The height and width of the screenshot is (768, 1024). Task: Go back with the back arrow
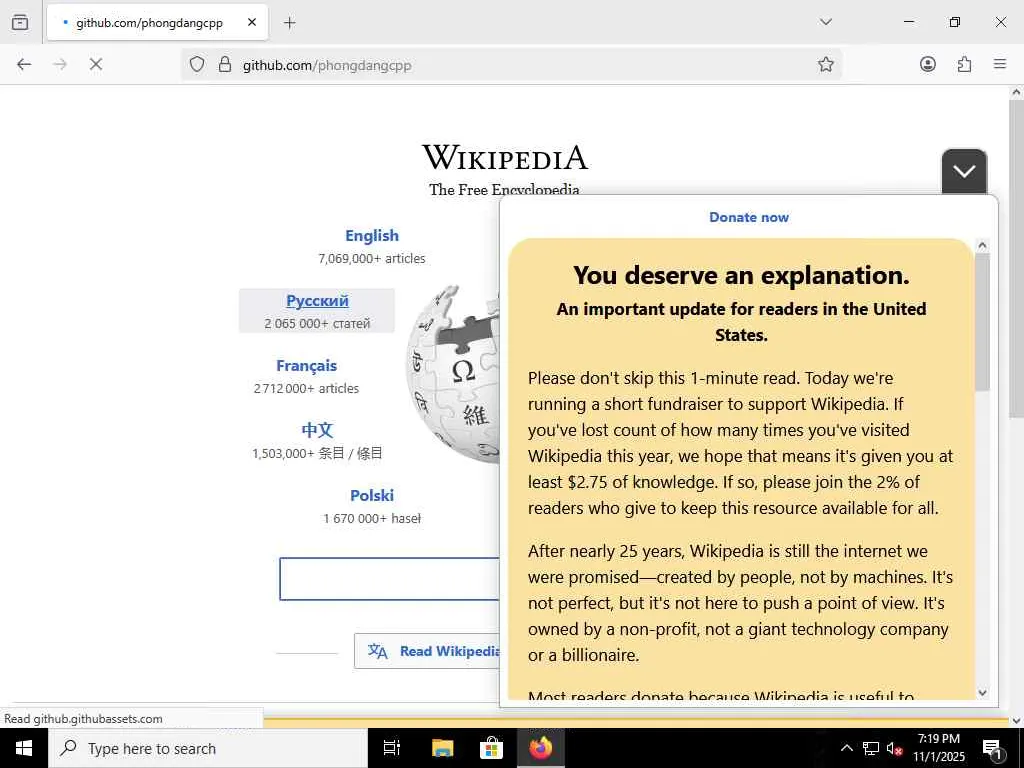click(x=24, y=64)
